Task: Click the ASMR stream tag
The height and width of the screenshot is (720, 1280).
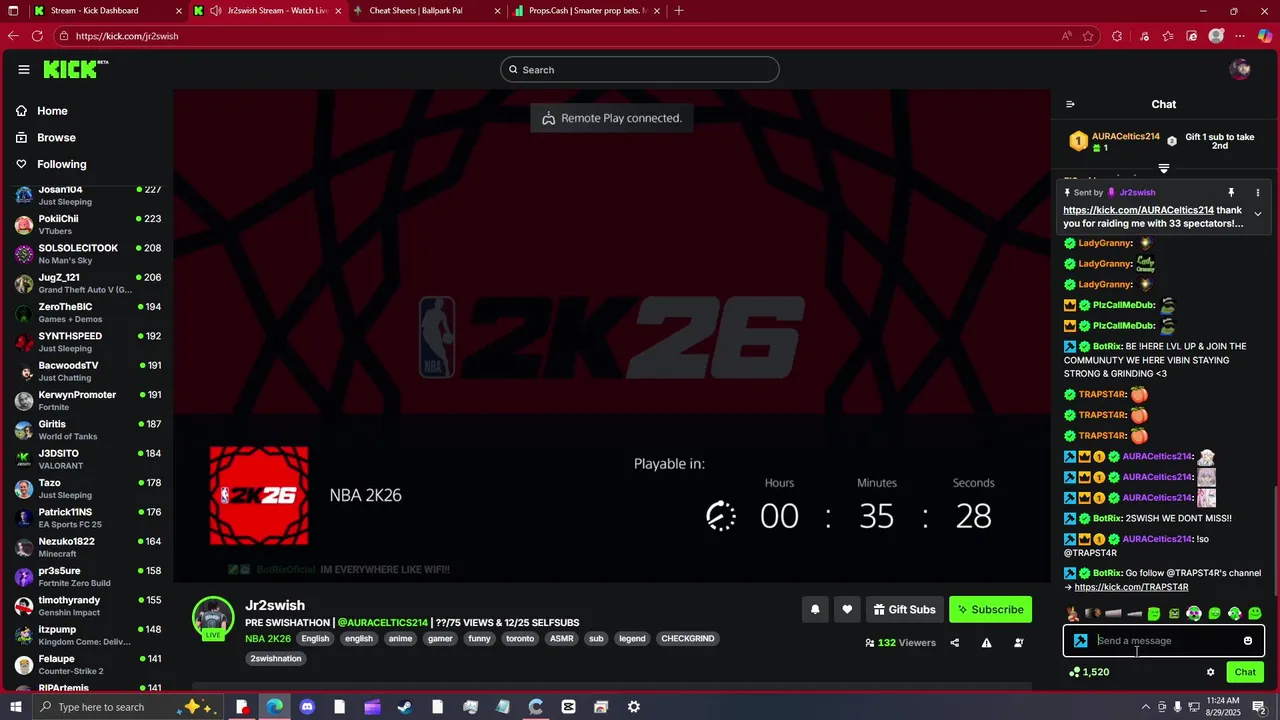Action: pos(562,638)
